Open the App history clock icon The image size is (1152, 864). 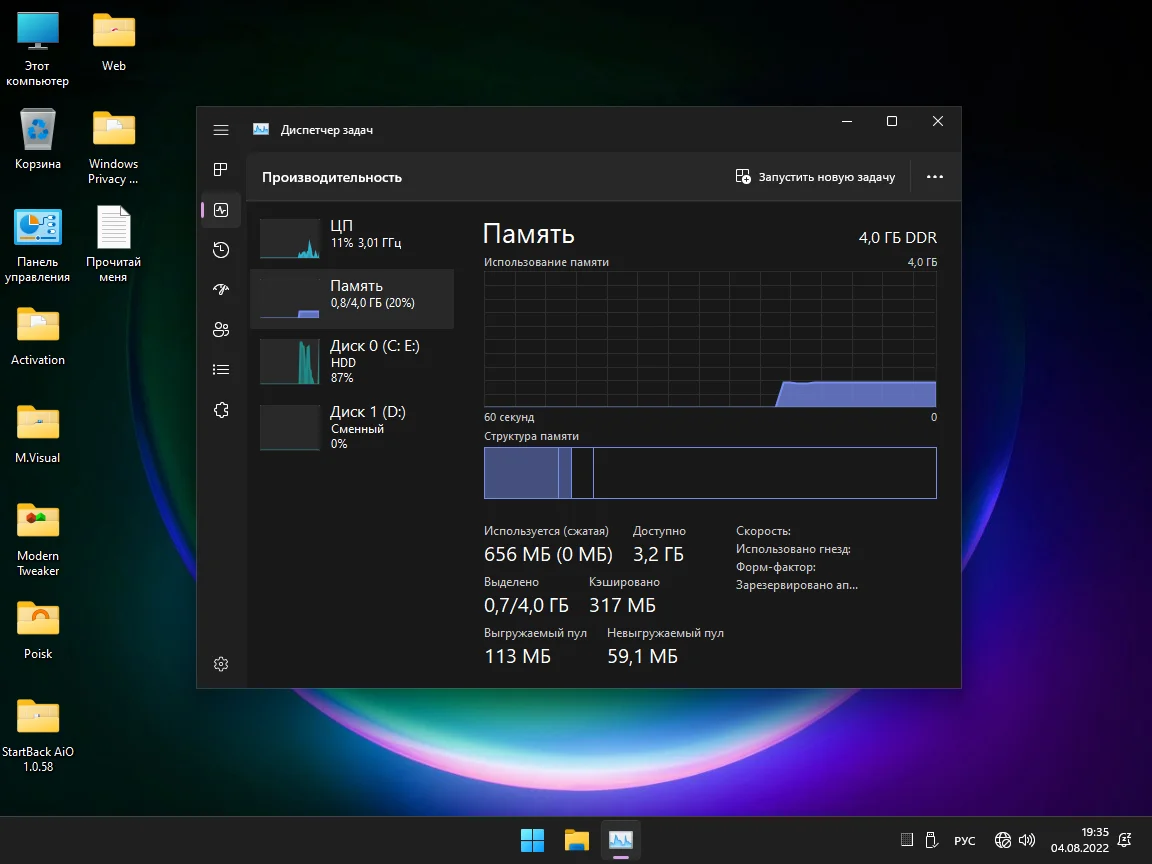[x=221, y=250]
